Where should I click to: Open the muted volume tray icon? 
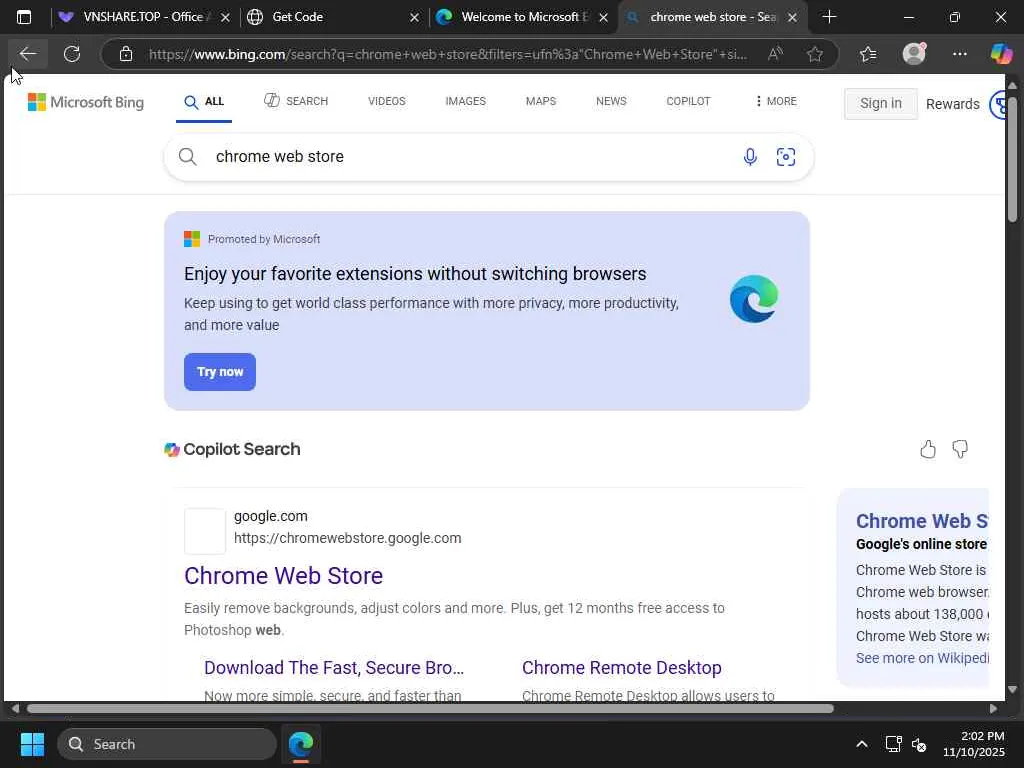tap(919, 744)
